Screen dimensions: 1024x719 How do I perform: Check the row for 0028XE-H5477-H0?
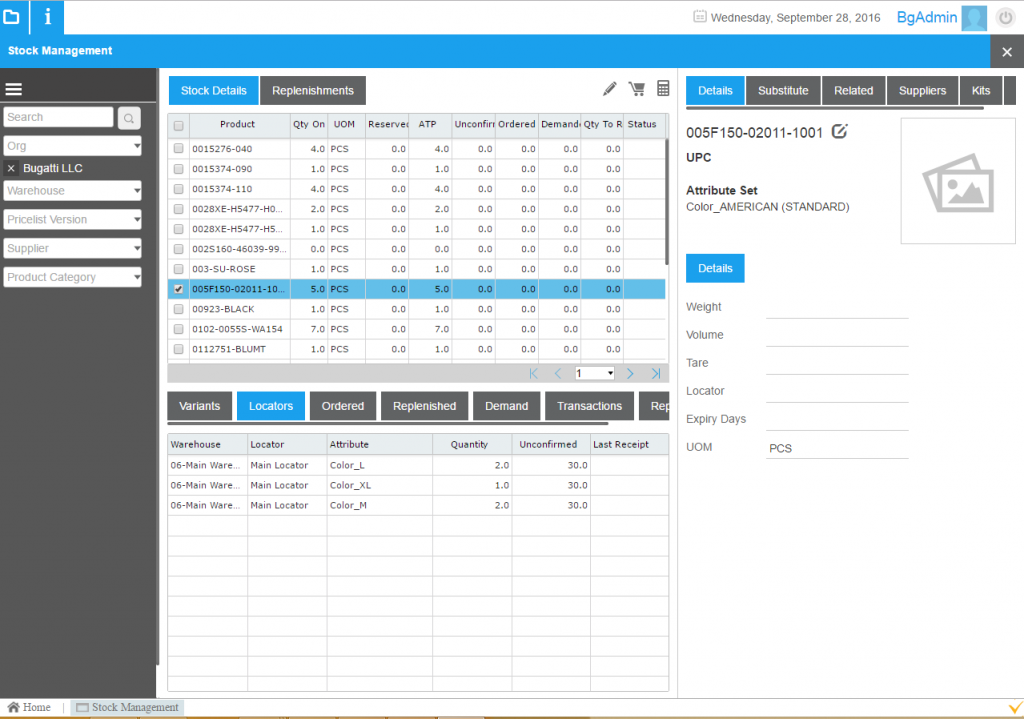click(x=178, y=210)
